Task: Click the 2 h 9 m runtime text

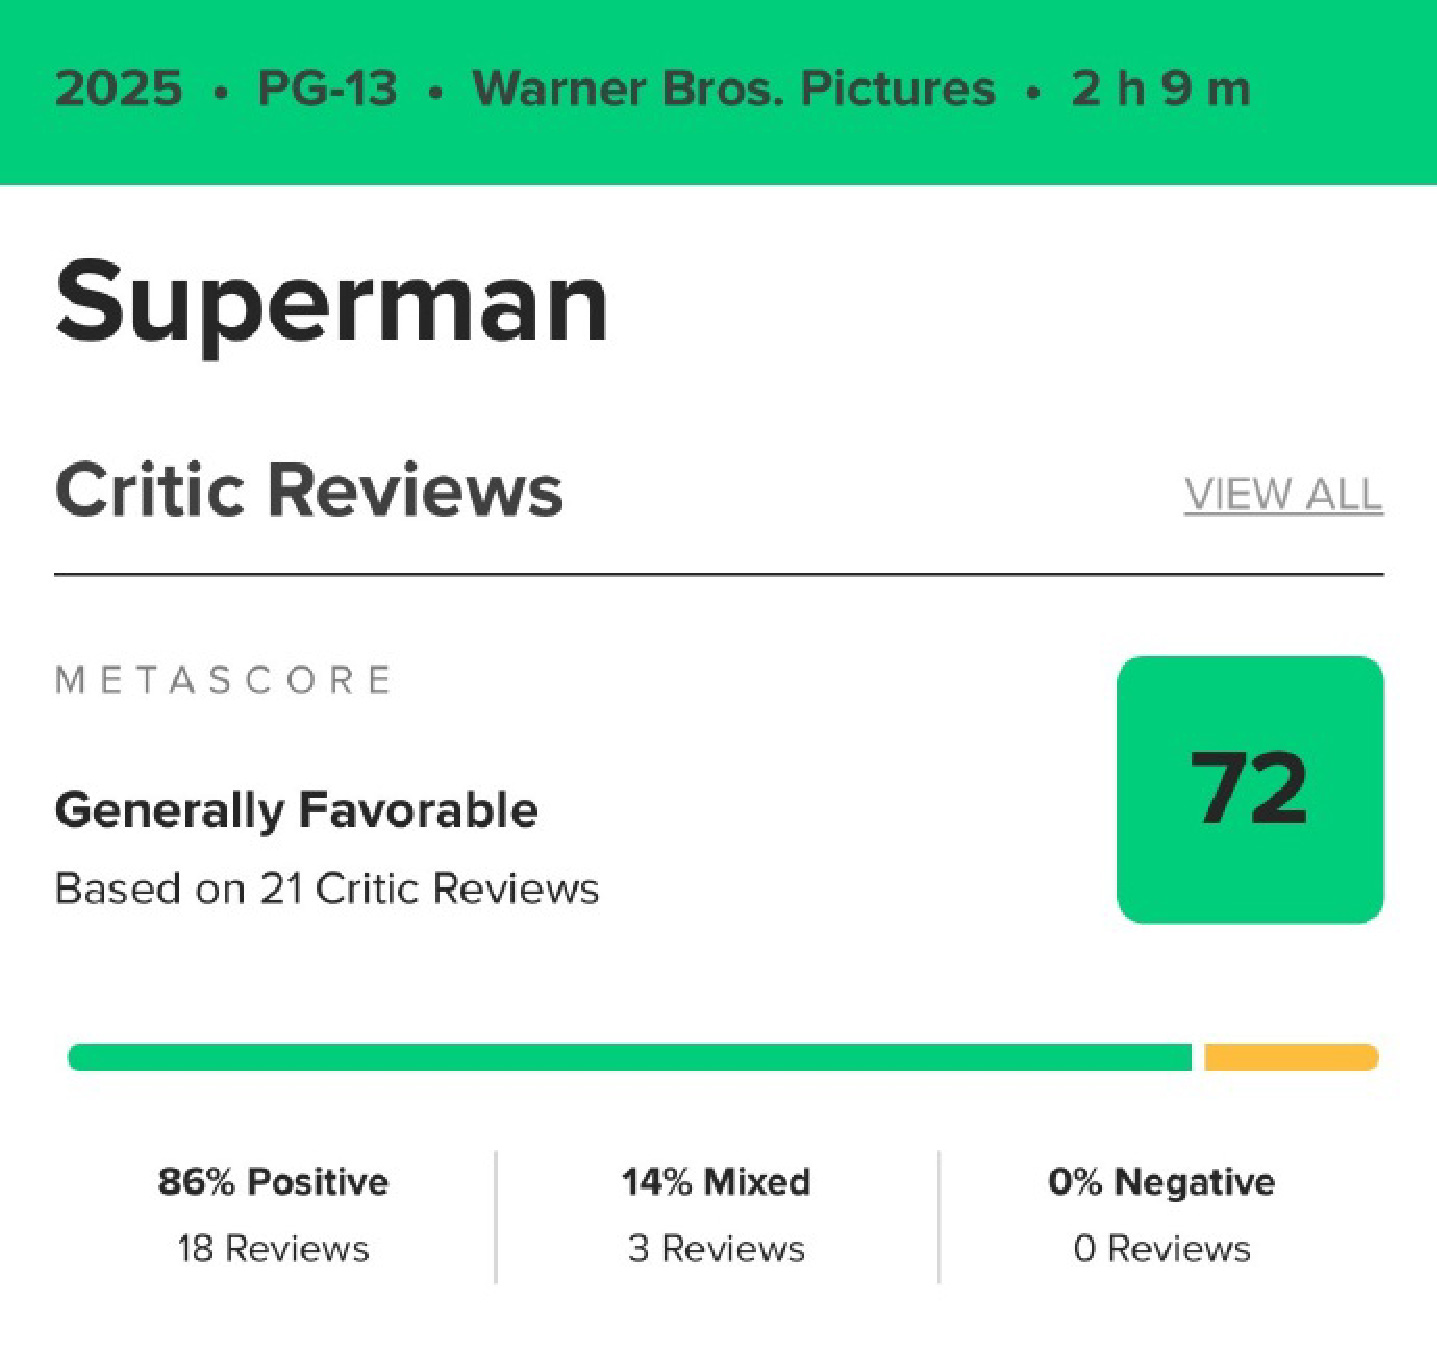Action: click(x=1160, y=88)
